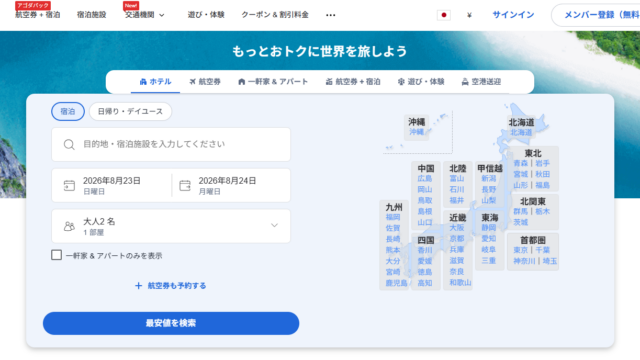Click the magnifier icon in destination field
The image size is (640, 360).
69,144
